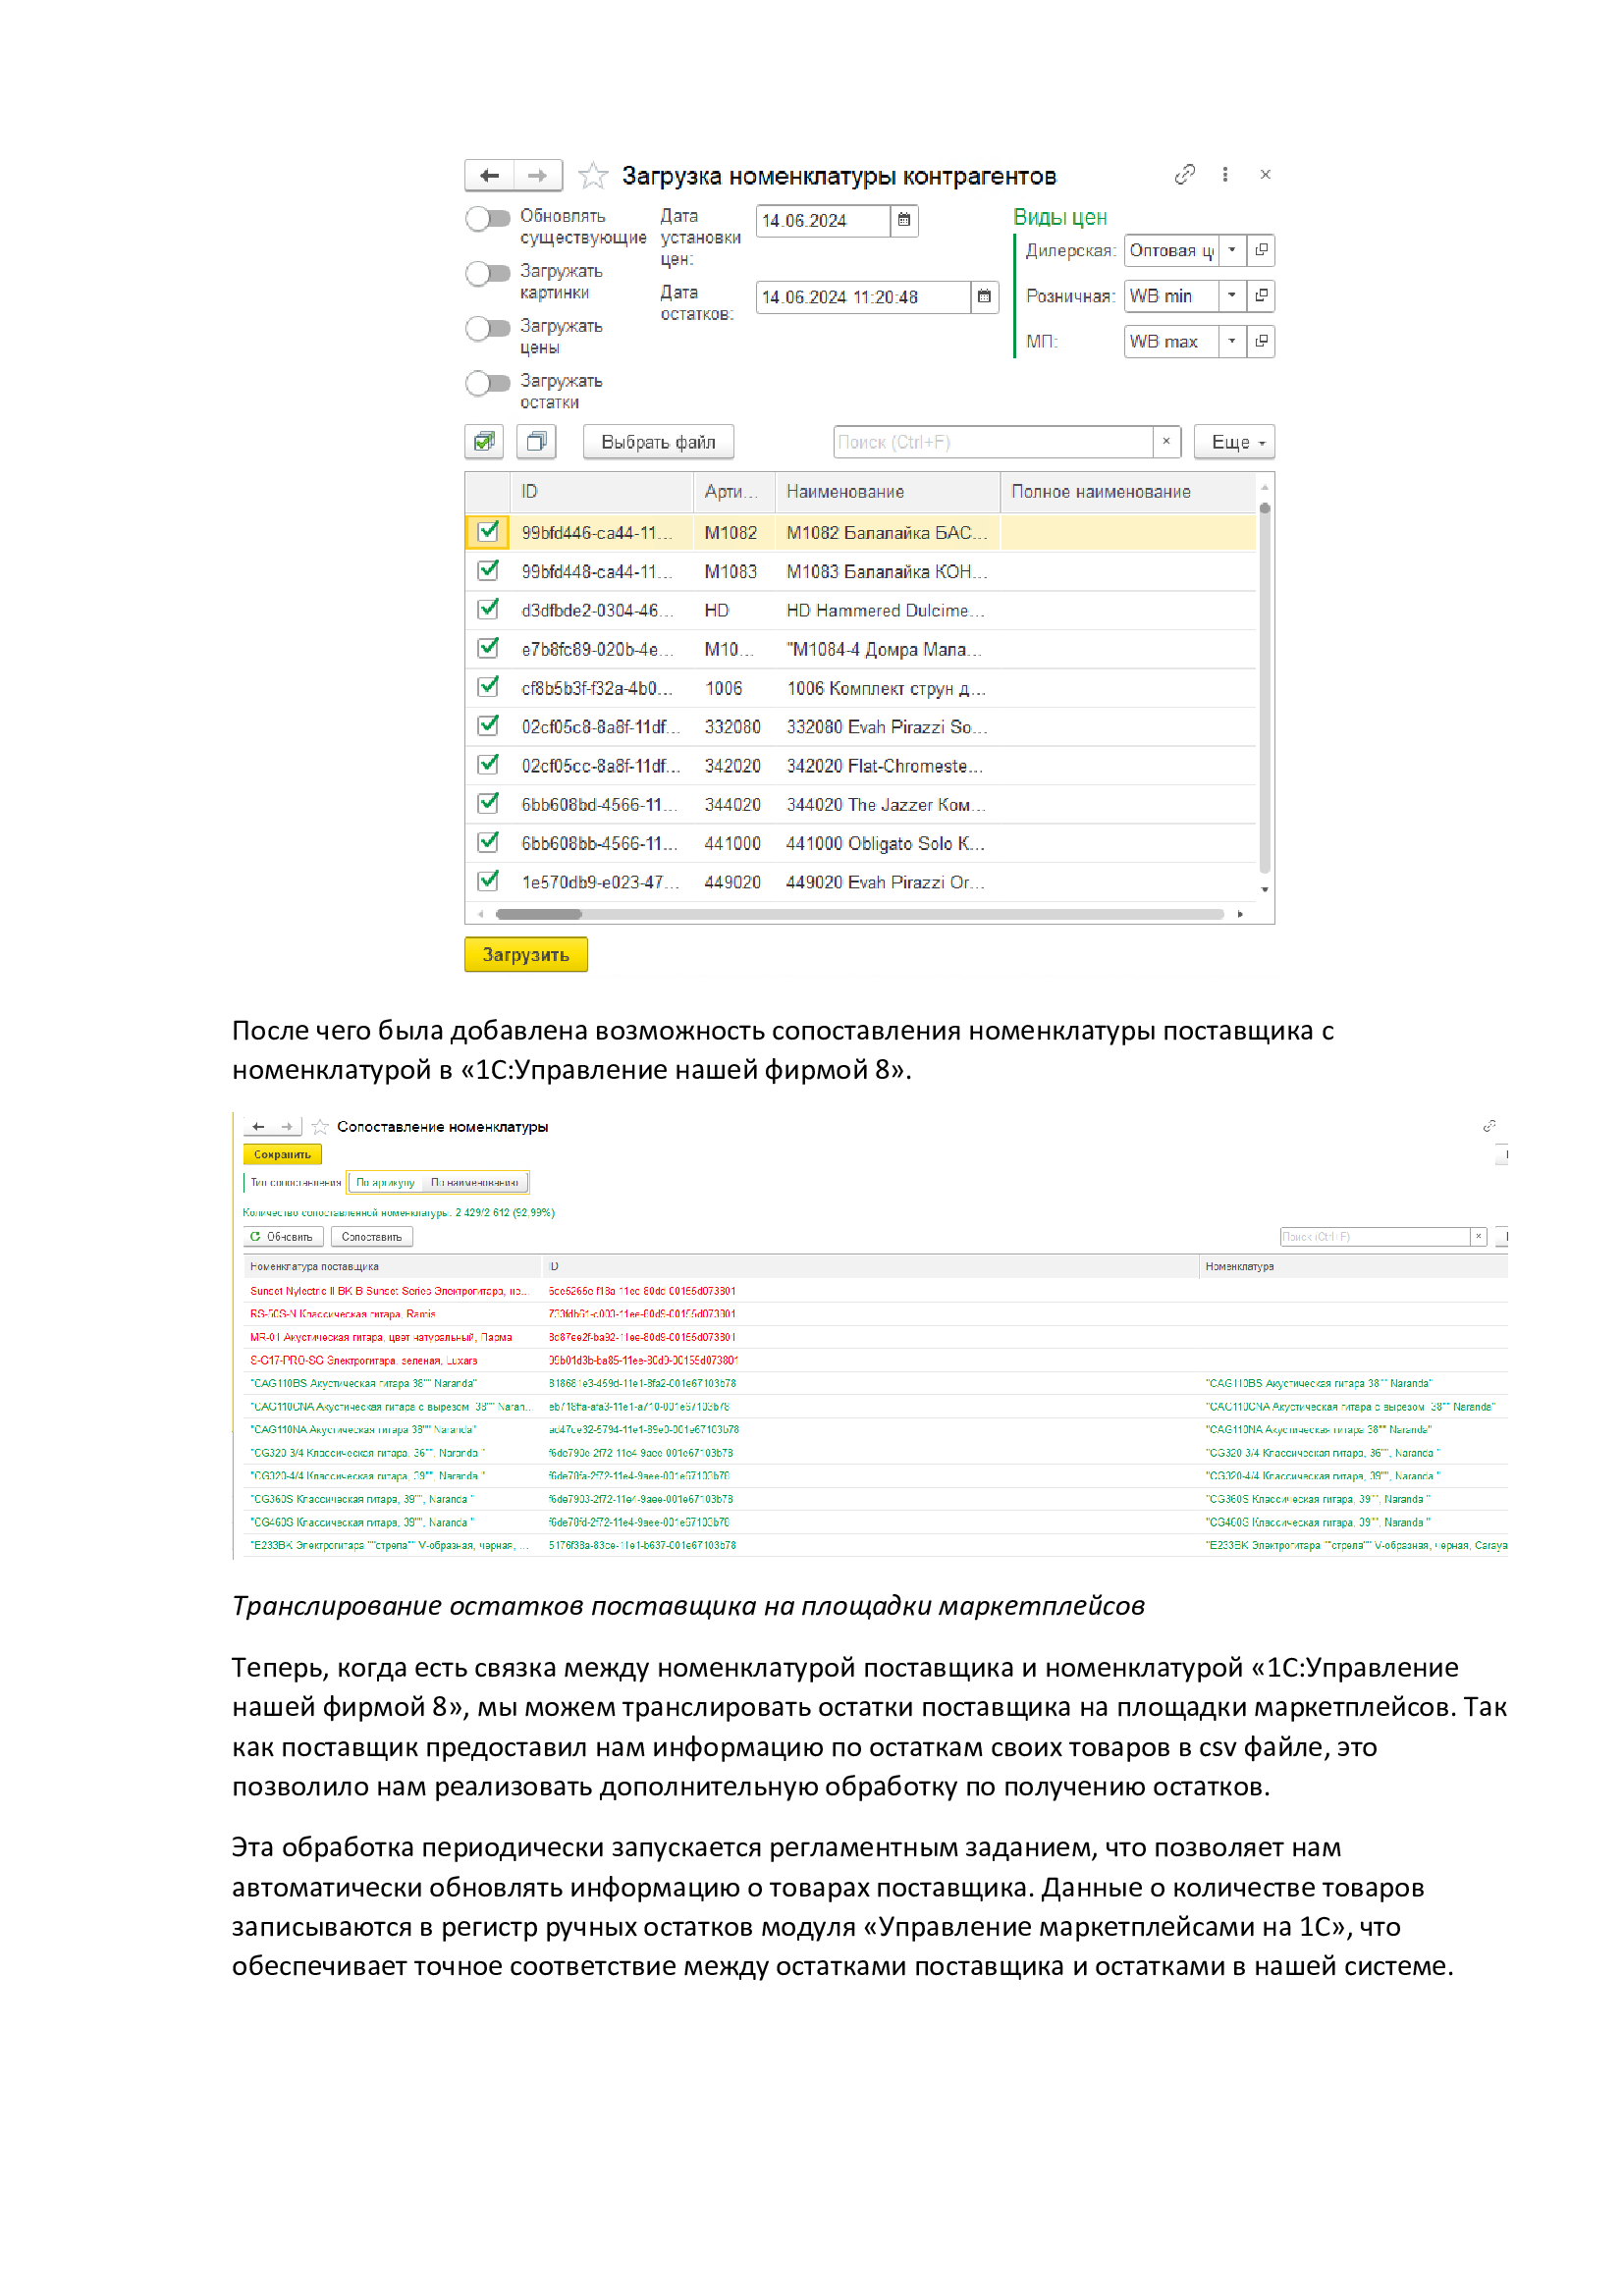The width and height of the screenshot is (1624, 2296).
Task: Open the МП price type form
Action: (1261, 341)
